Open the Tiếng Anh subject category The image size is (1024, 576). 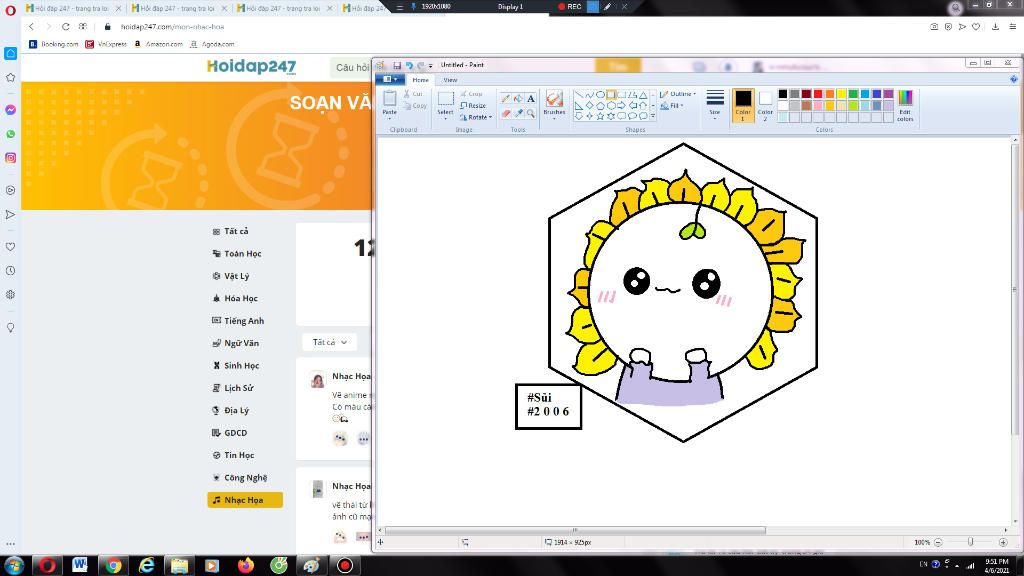(x=244, y=321)
